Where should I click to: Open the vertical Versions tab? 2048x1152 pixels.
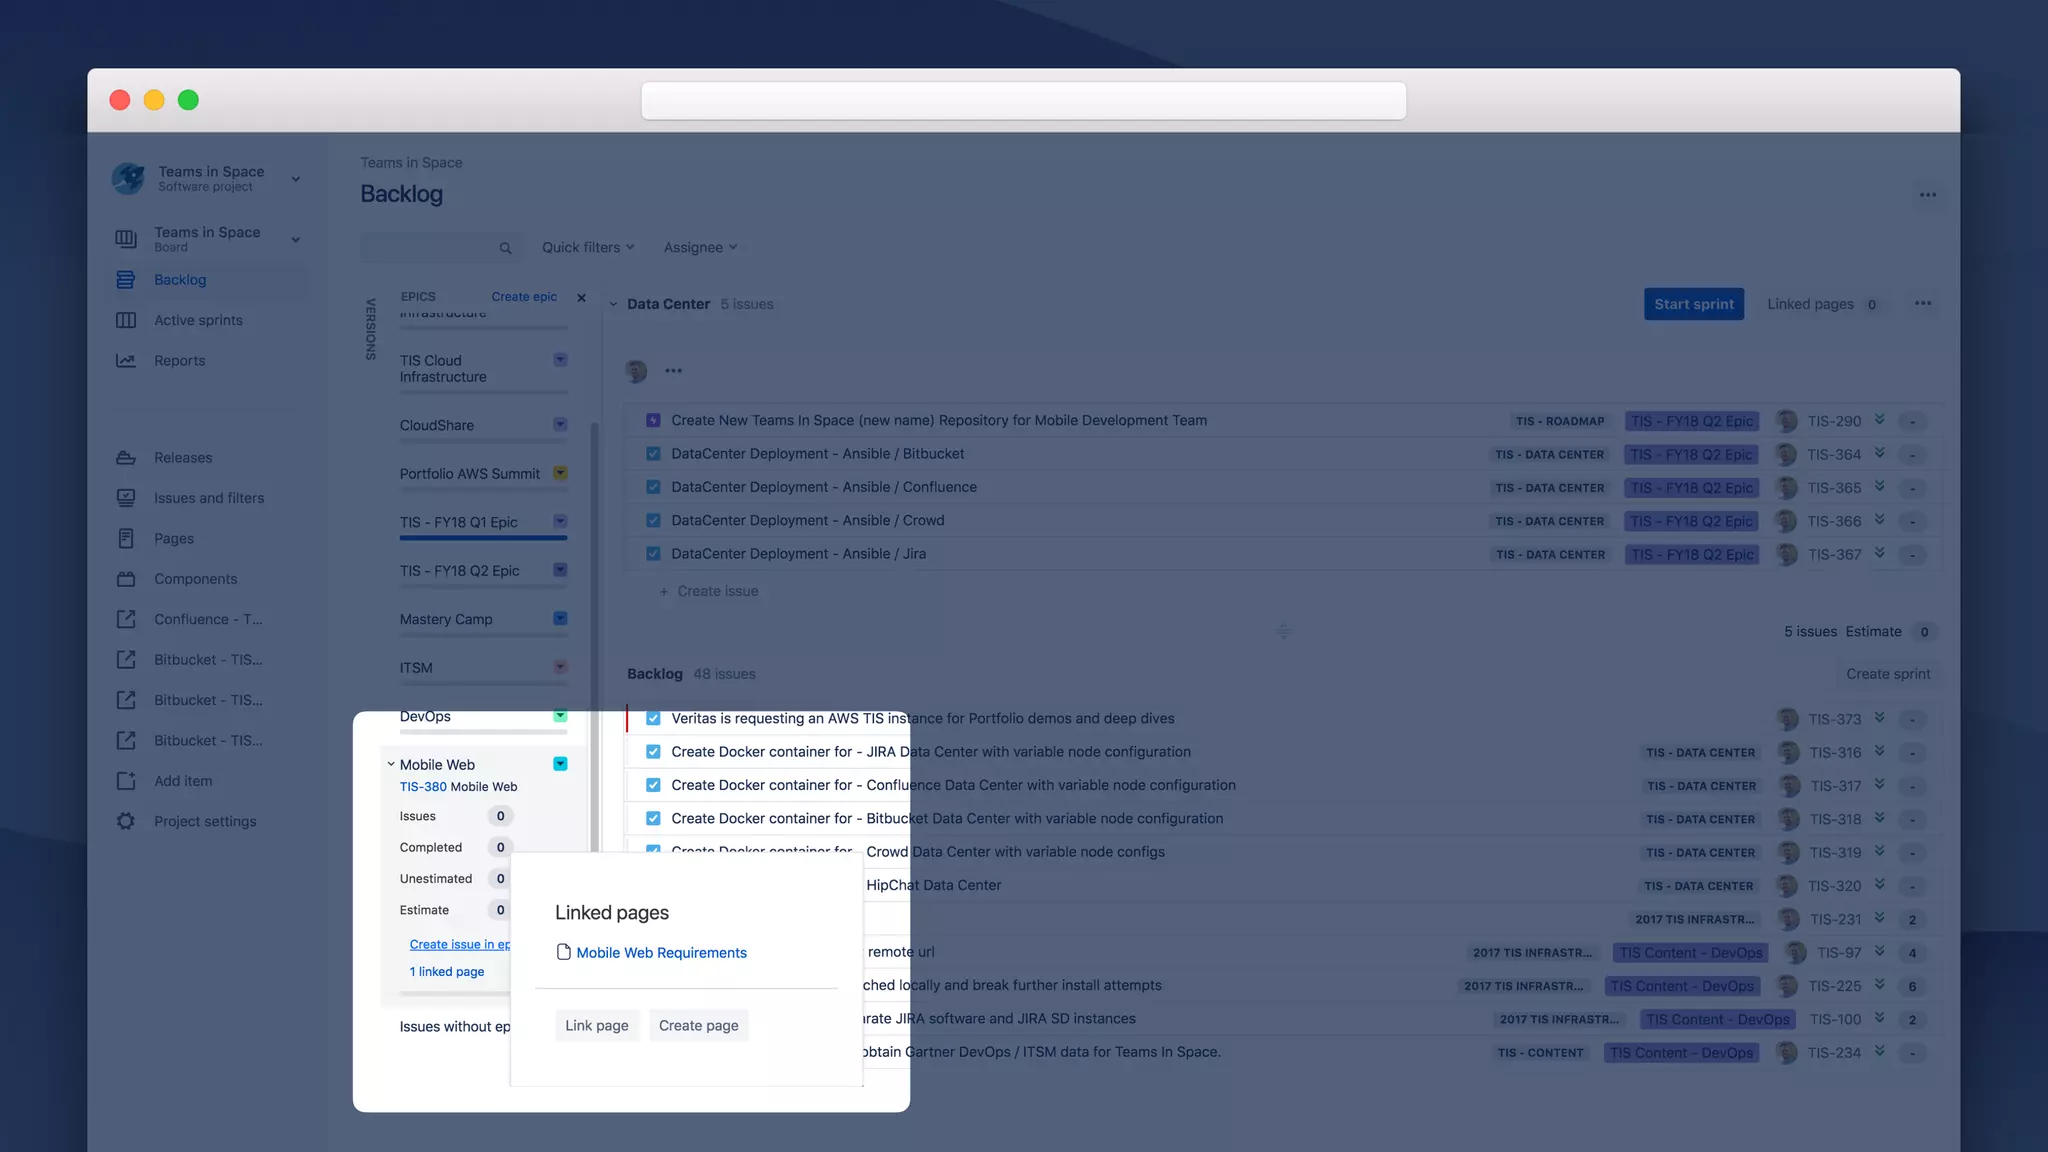tap(370, 329)
